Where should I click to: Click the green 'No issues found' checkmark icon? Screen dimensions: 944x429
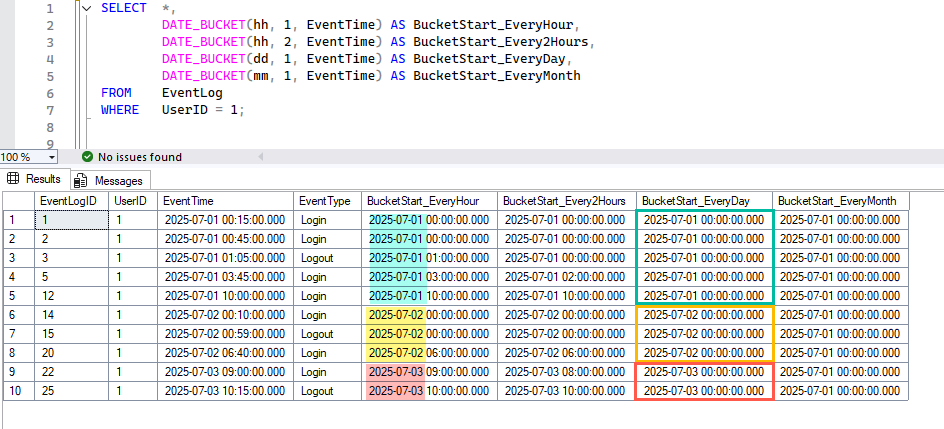(x=87, y=157)
